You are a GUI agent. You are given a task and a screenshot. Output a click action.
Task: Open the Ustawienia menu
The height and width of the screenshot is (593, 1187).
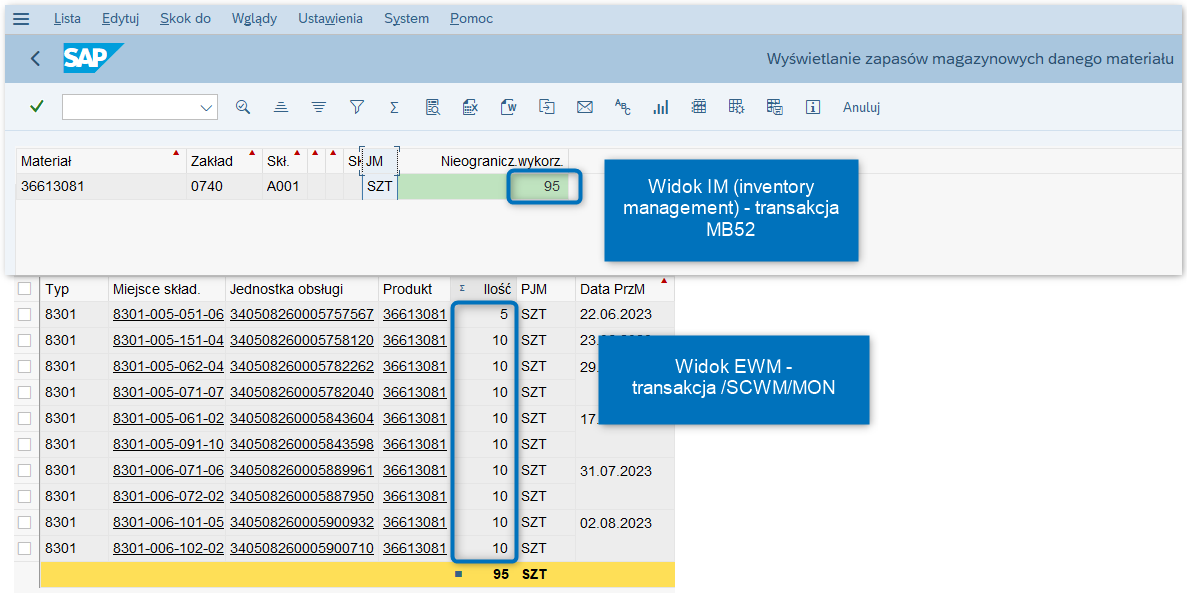click(x=330, y=19)
